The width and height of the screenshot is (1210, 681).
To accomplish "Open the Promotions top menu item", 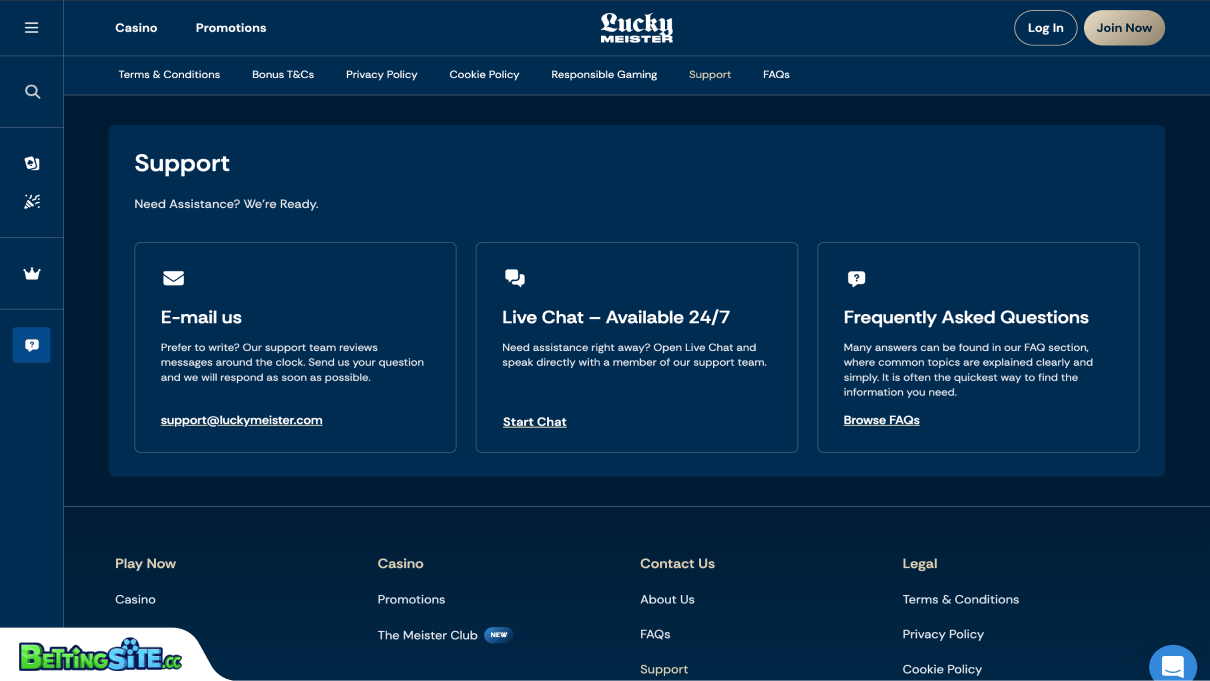I will click(231, 28).
